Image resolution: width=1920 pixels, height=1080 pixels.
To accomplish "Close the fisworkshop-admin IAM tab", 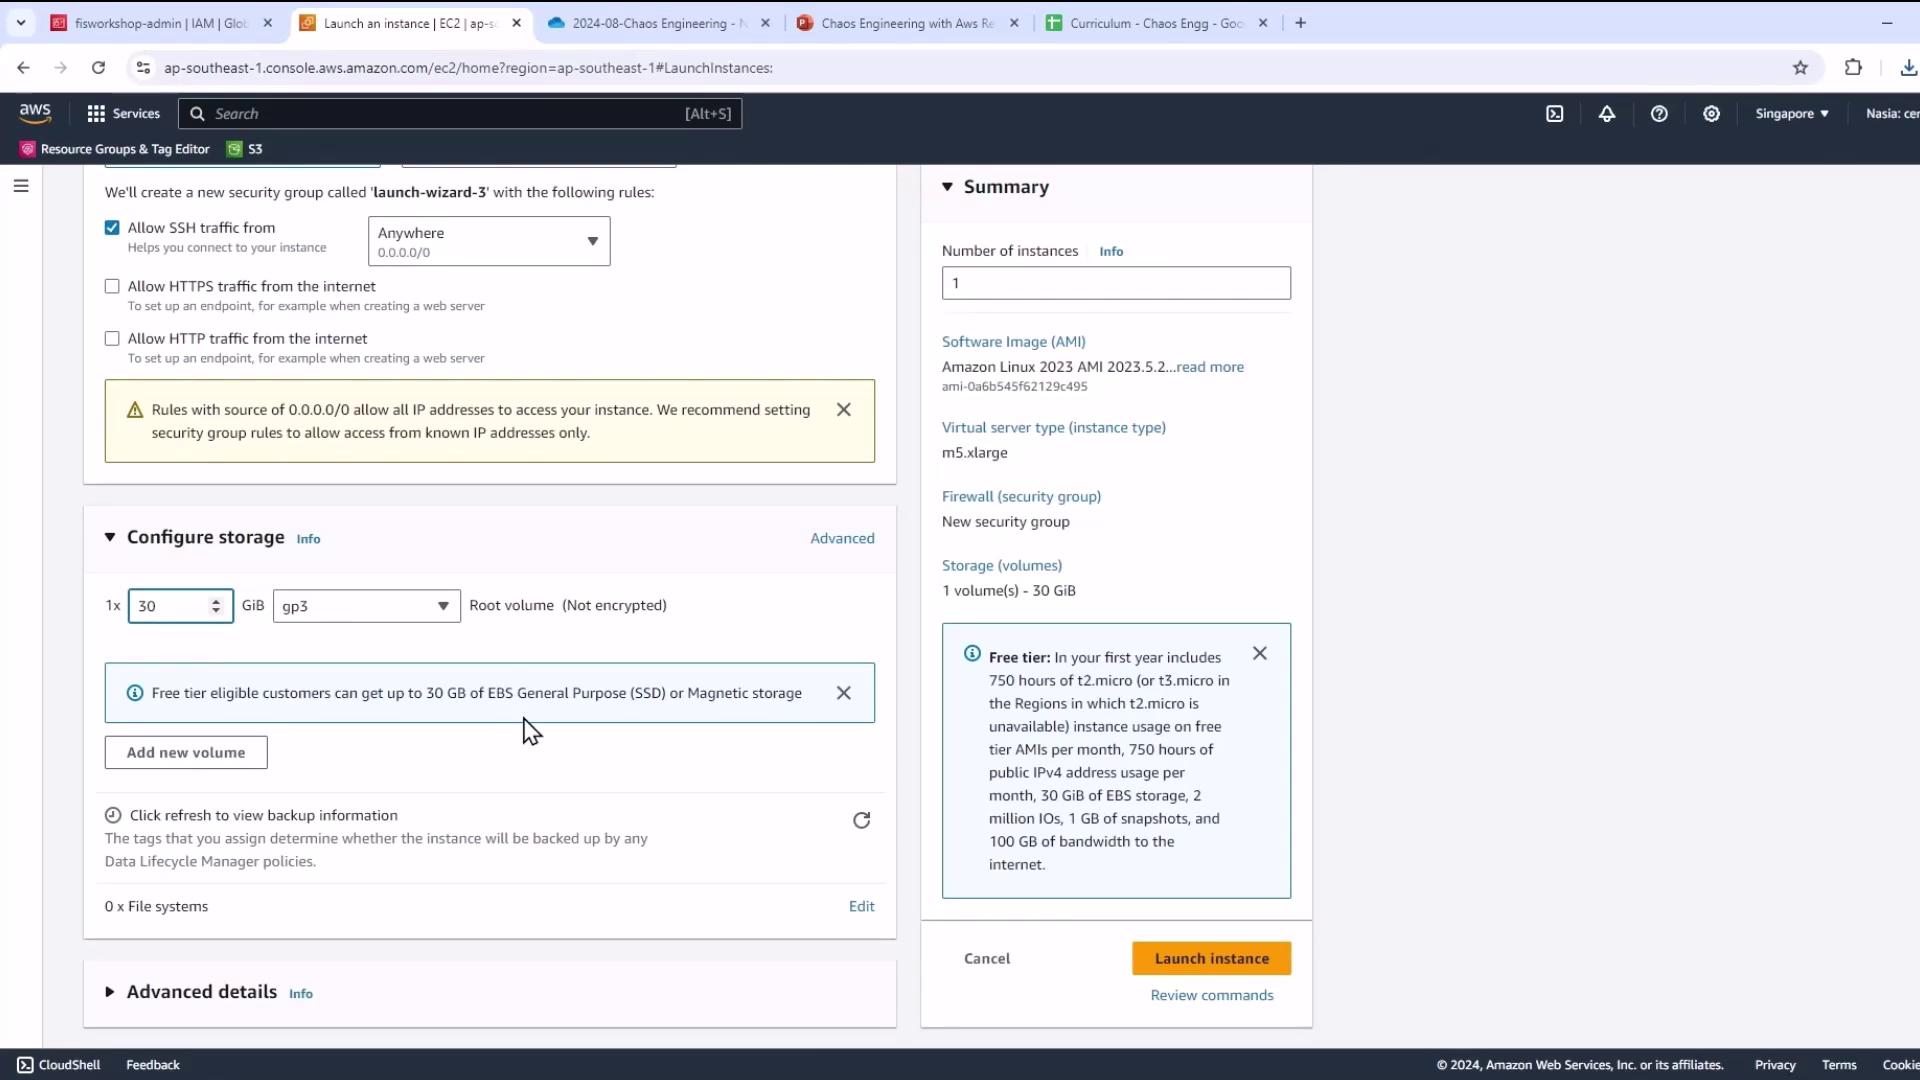I will coord(267,23).
